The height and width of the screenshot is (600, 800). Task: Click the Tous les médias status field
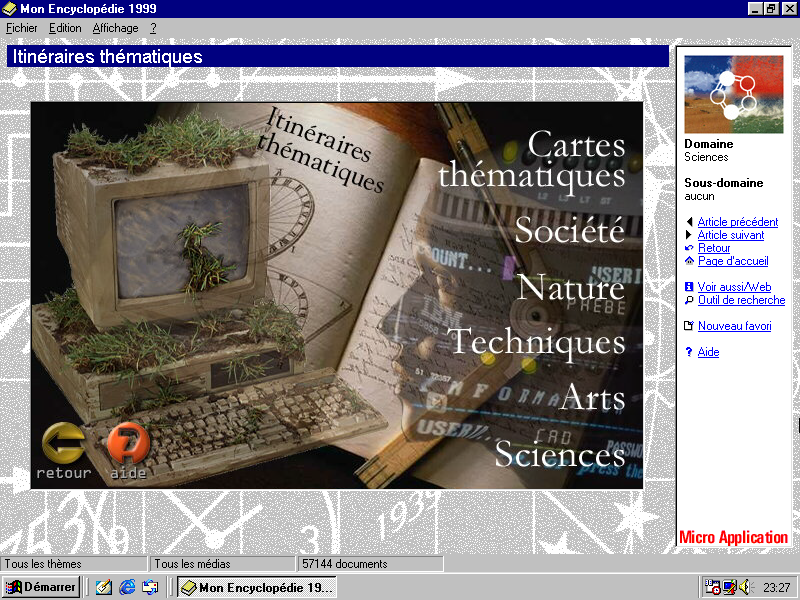[x=222, y=564]
